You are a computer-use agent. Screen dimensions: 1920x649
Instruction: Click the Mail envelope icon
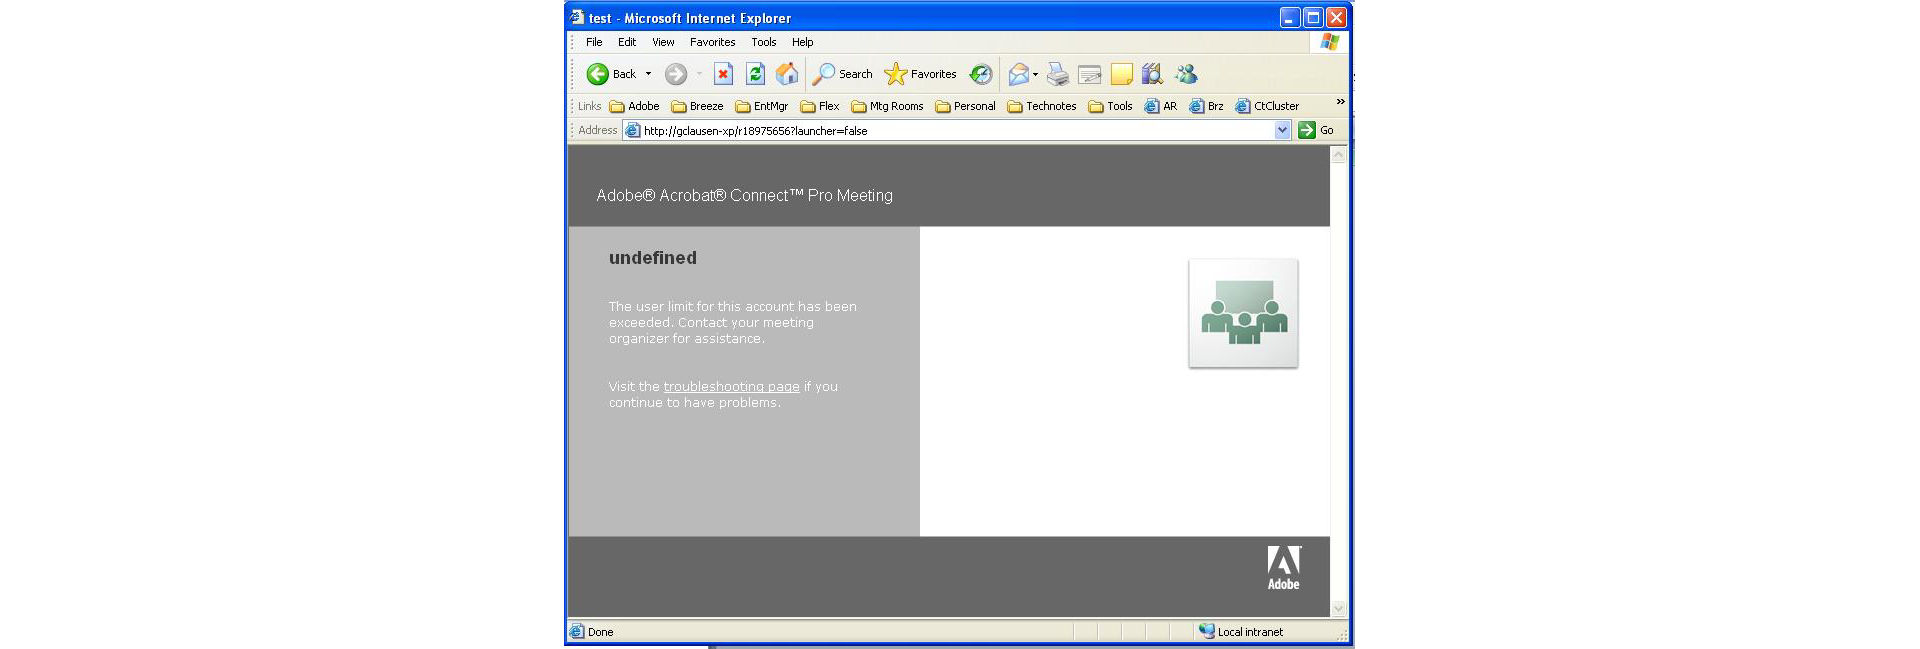(1018, 74)
